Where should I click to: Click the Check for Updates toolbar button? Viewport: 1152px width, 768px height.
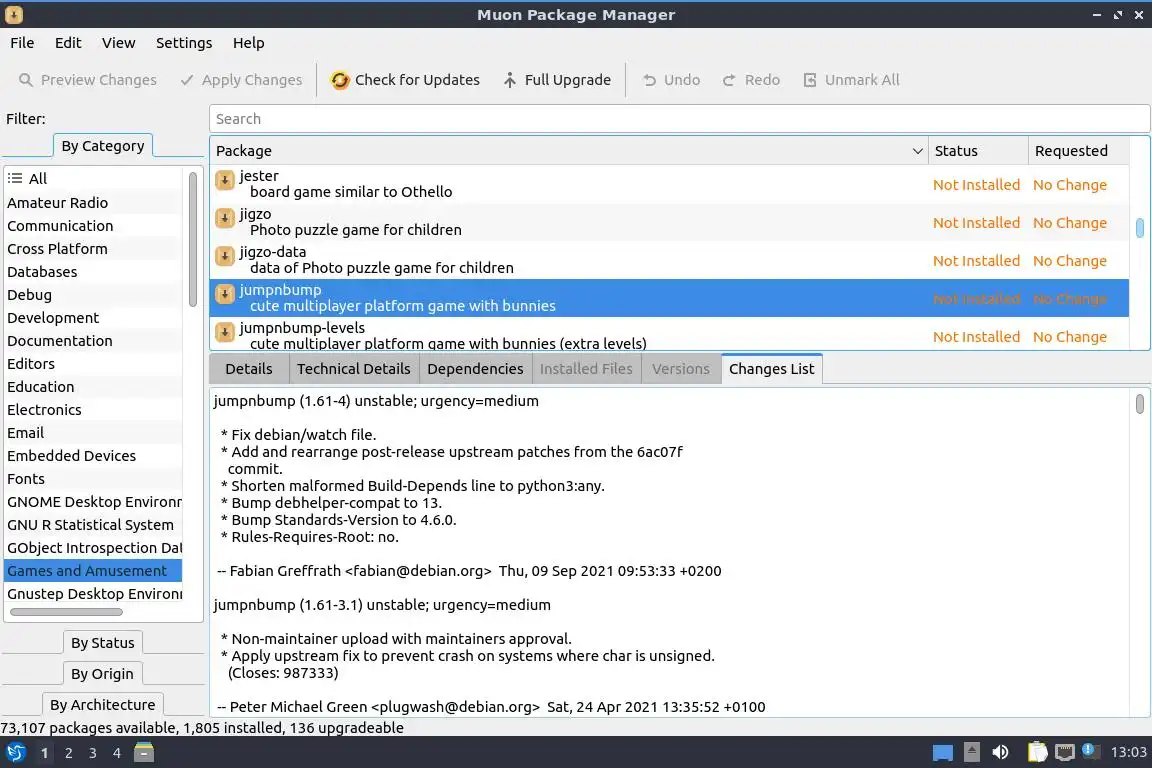(x=405, y=80)
